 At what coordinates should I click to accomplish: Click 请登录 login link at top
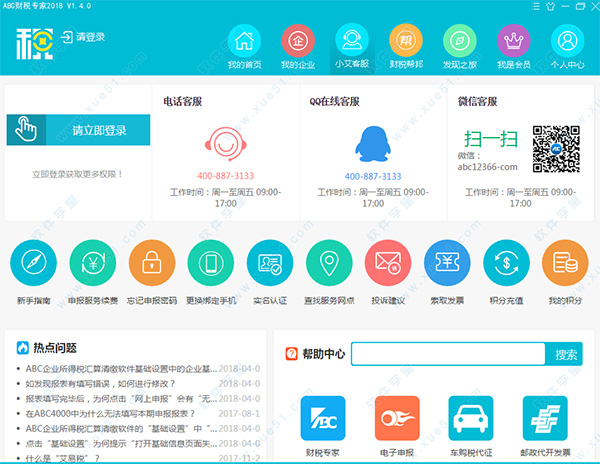tap(83, 37)
